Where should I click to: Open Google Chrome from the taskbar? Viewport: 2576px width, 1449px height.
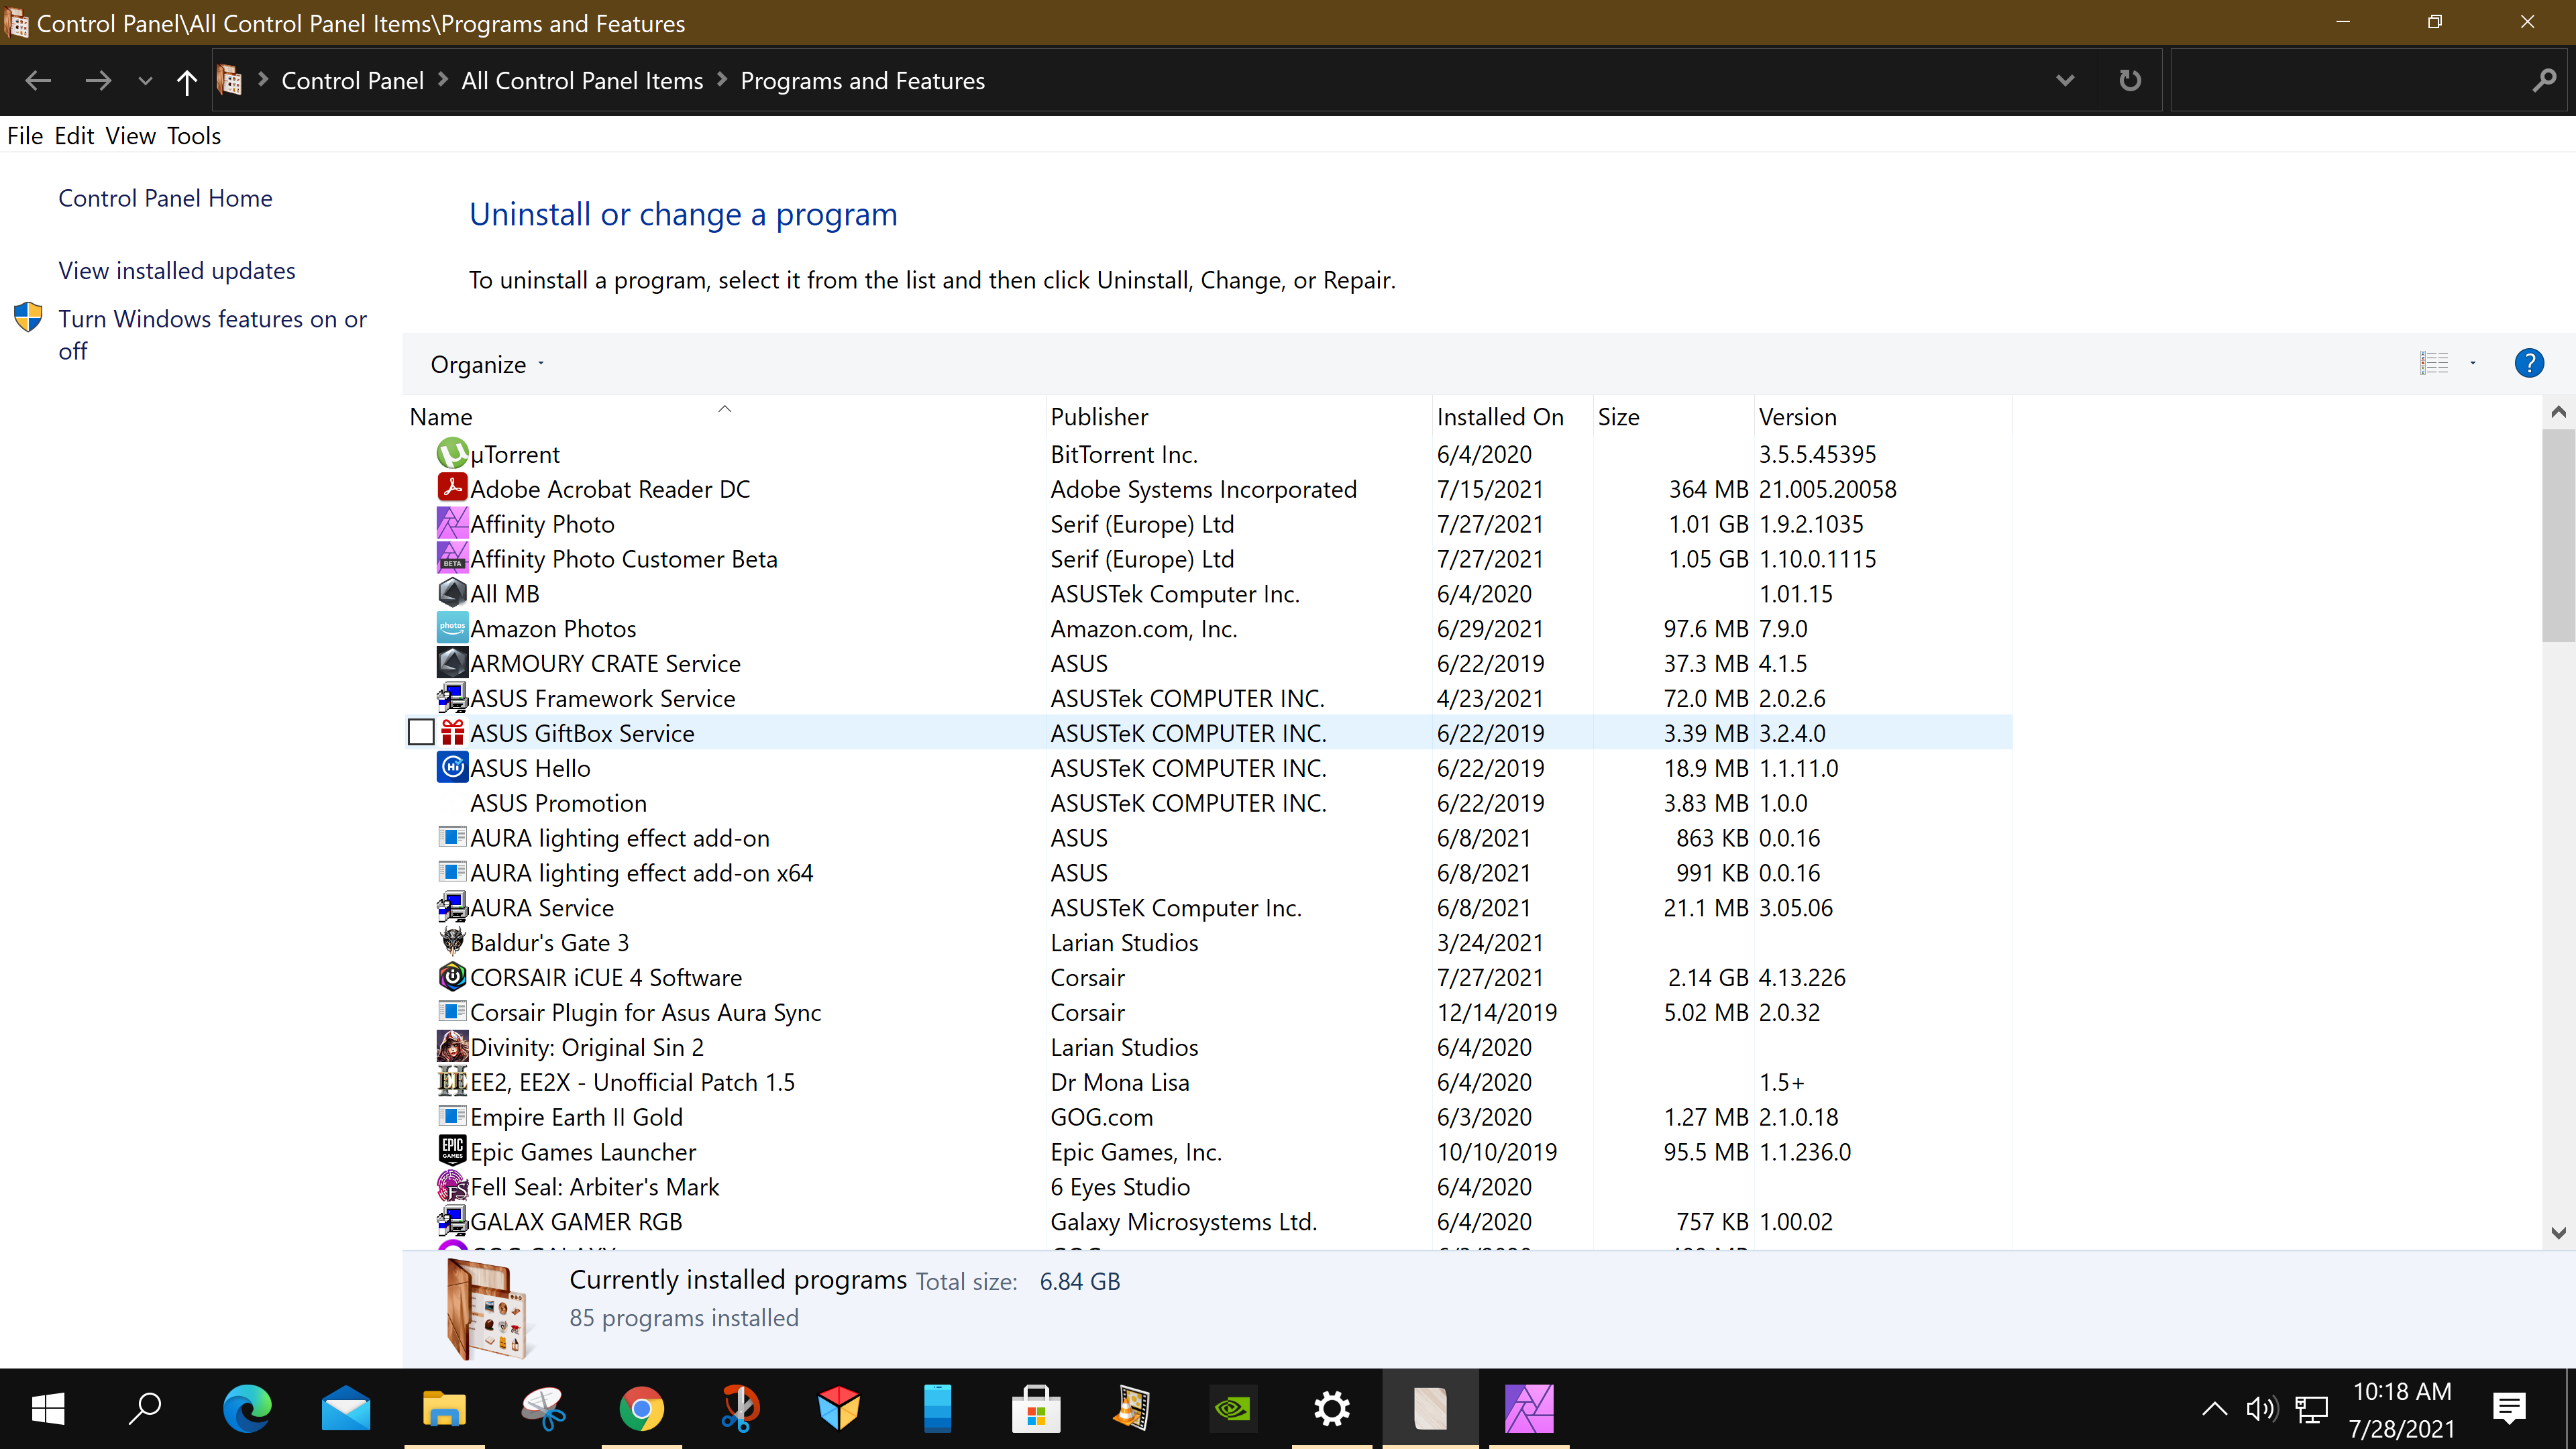[641, 1408]
